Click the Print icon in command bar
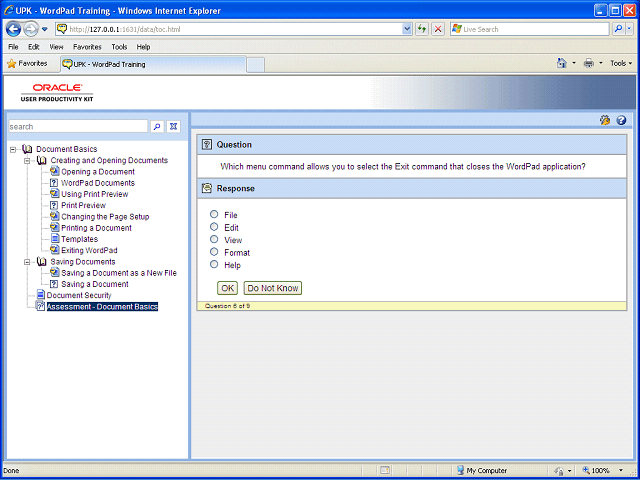The width and height of the screenshot is (640, 480). click(x=589, y=63)
